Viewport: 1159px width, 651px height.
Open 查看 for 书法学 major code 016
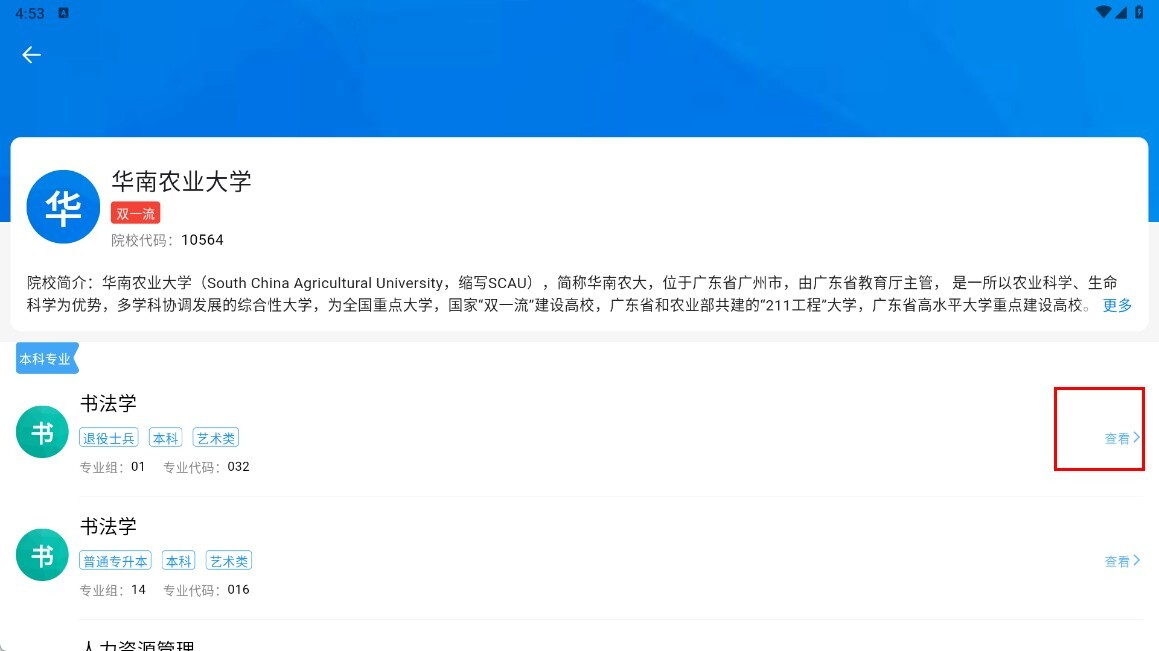pyautogui.click(x=1122, y=561)
